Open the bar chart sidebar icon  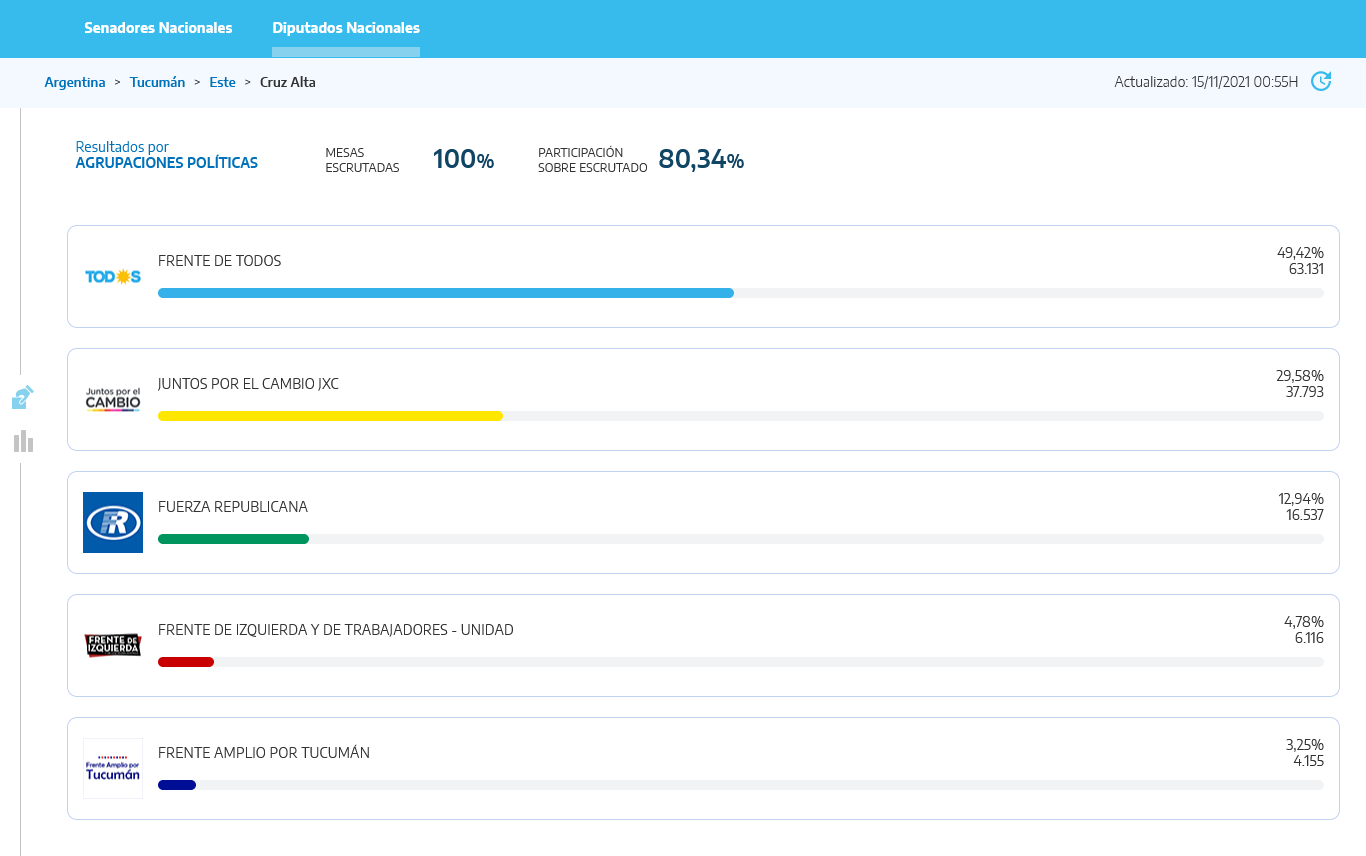(x=24, y=441)
